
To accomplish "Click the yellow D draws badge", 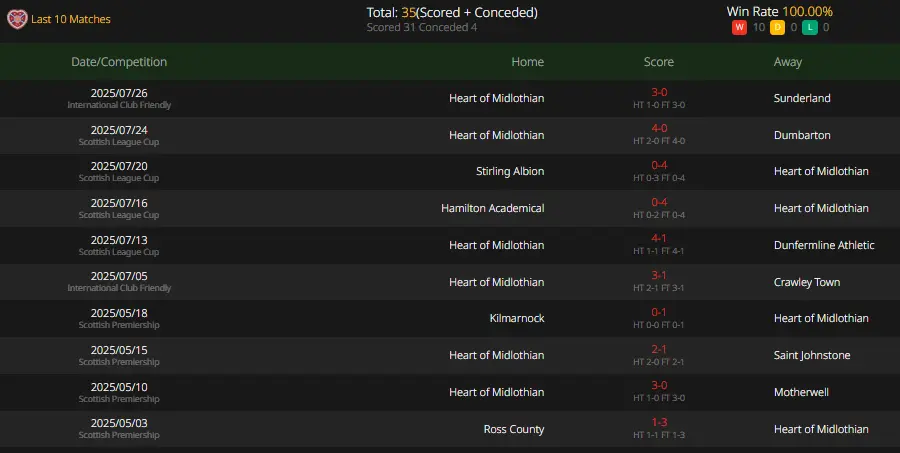I will point(777,27).
